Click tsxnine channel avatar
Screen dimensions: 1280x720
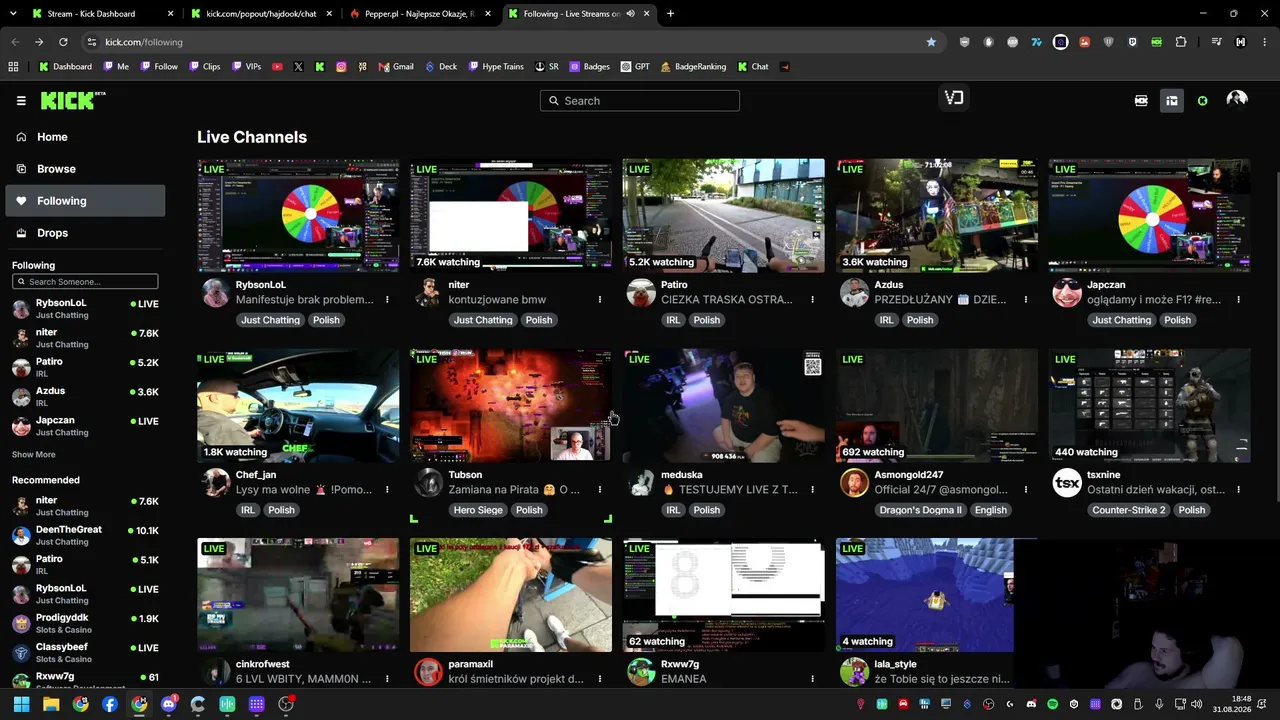(1067, 483)
